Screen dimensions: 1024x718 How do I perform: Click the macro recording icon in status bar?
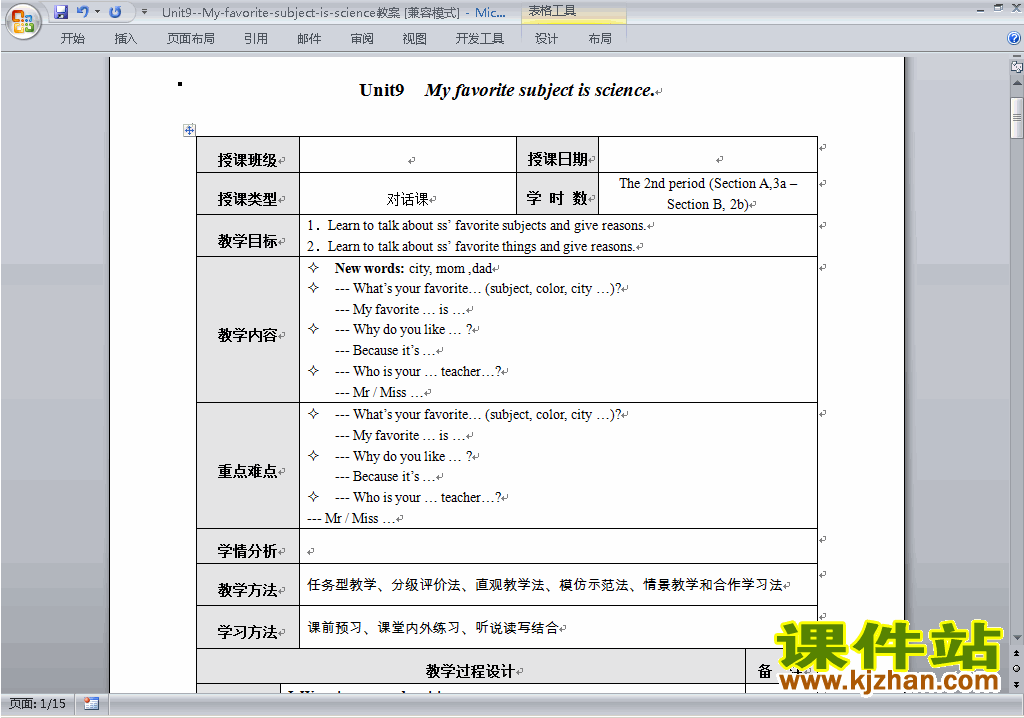point(91,704)
